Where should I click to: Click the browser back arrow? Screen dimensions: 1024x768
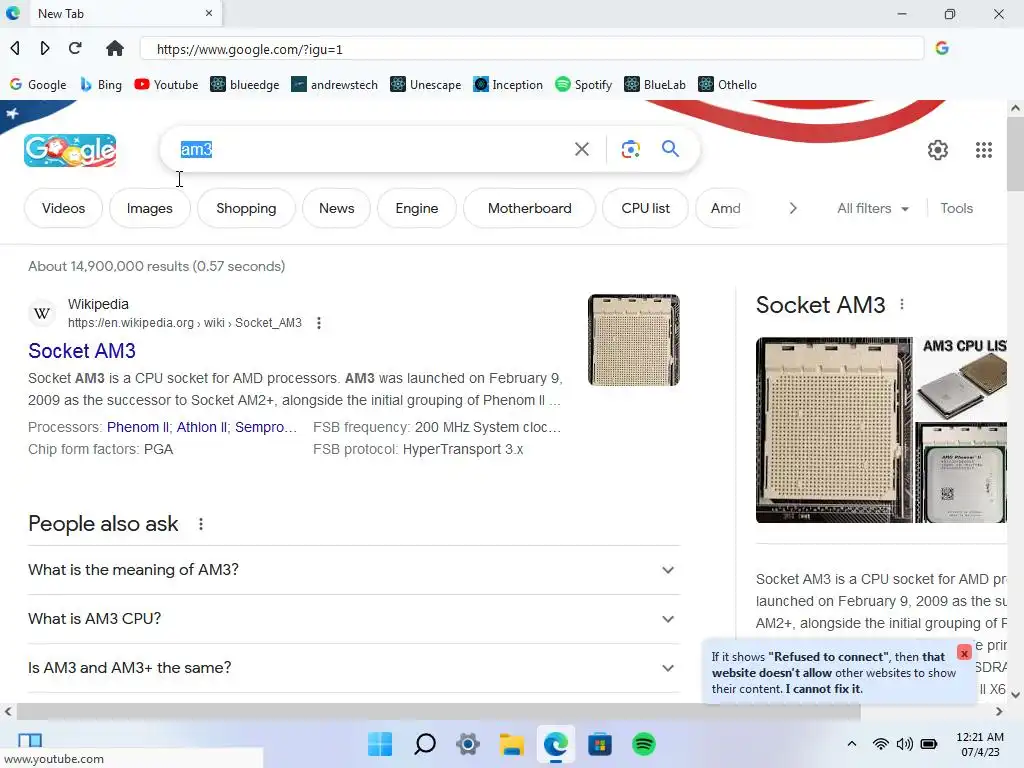pyautogui.click(x=15, y=48)
